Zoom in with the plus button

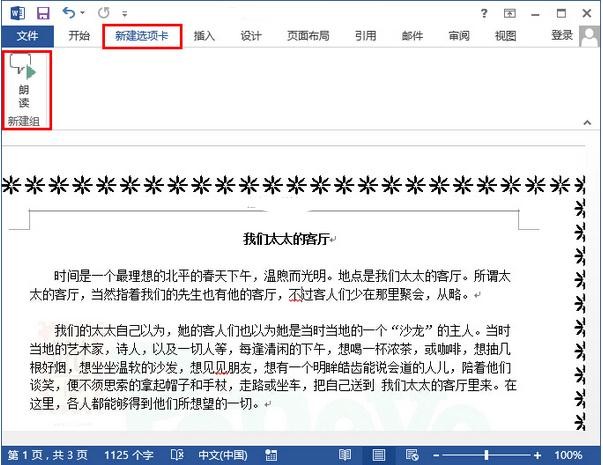537,456
